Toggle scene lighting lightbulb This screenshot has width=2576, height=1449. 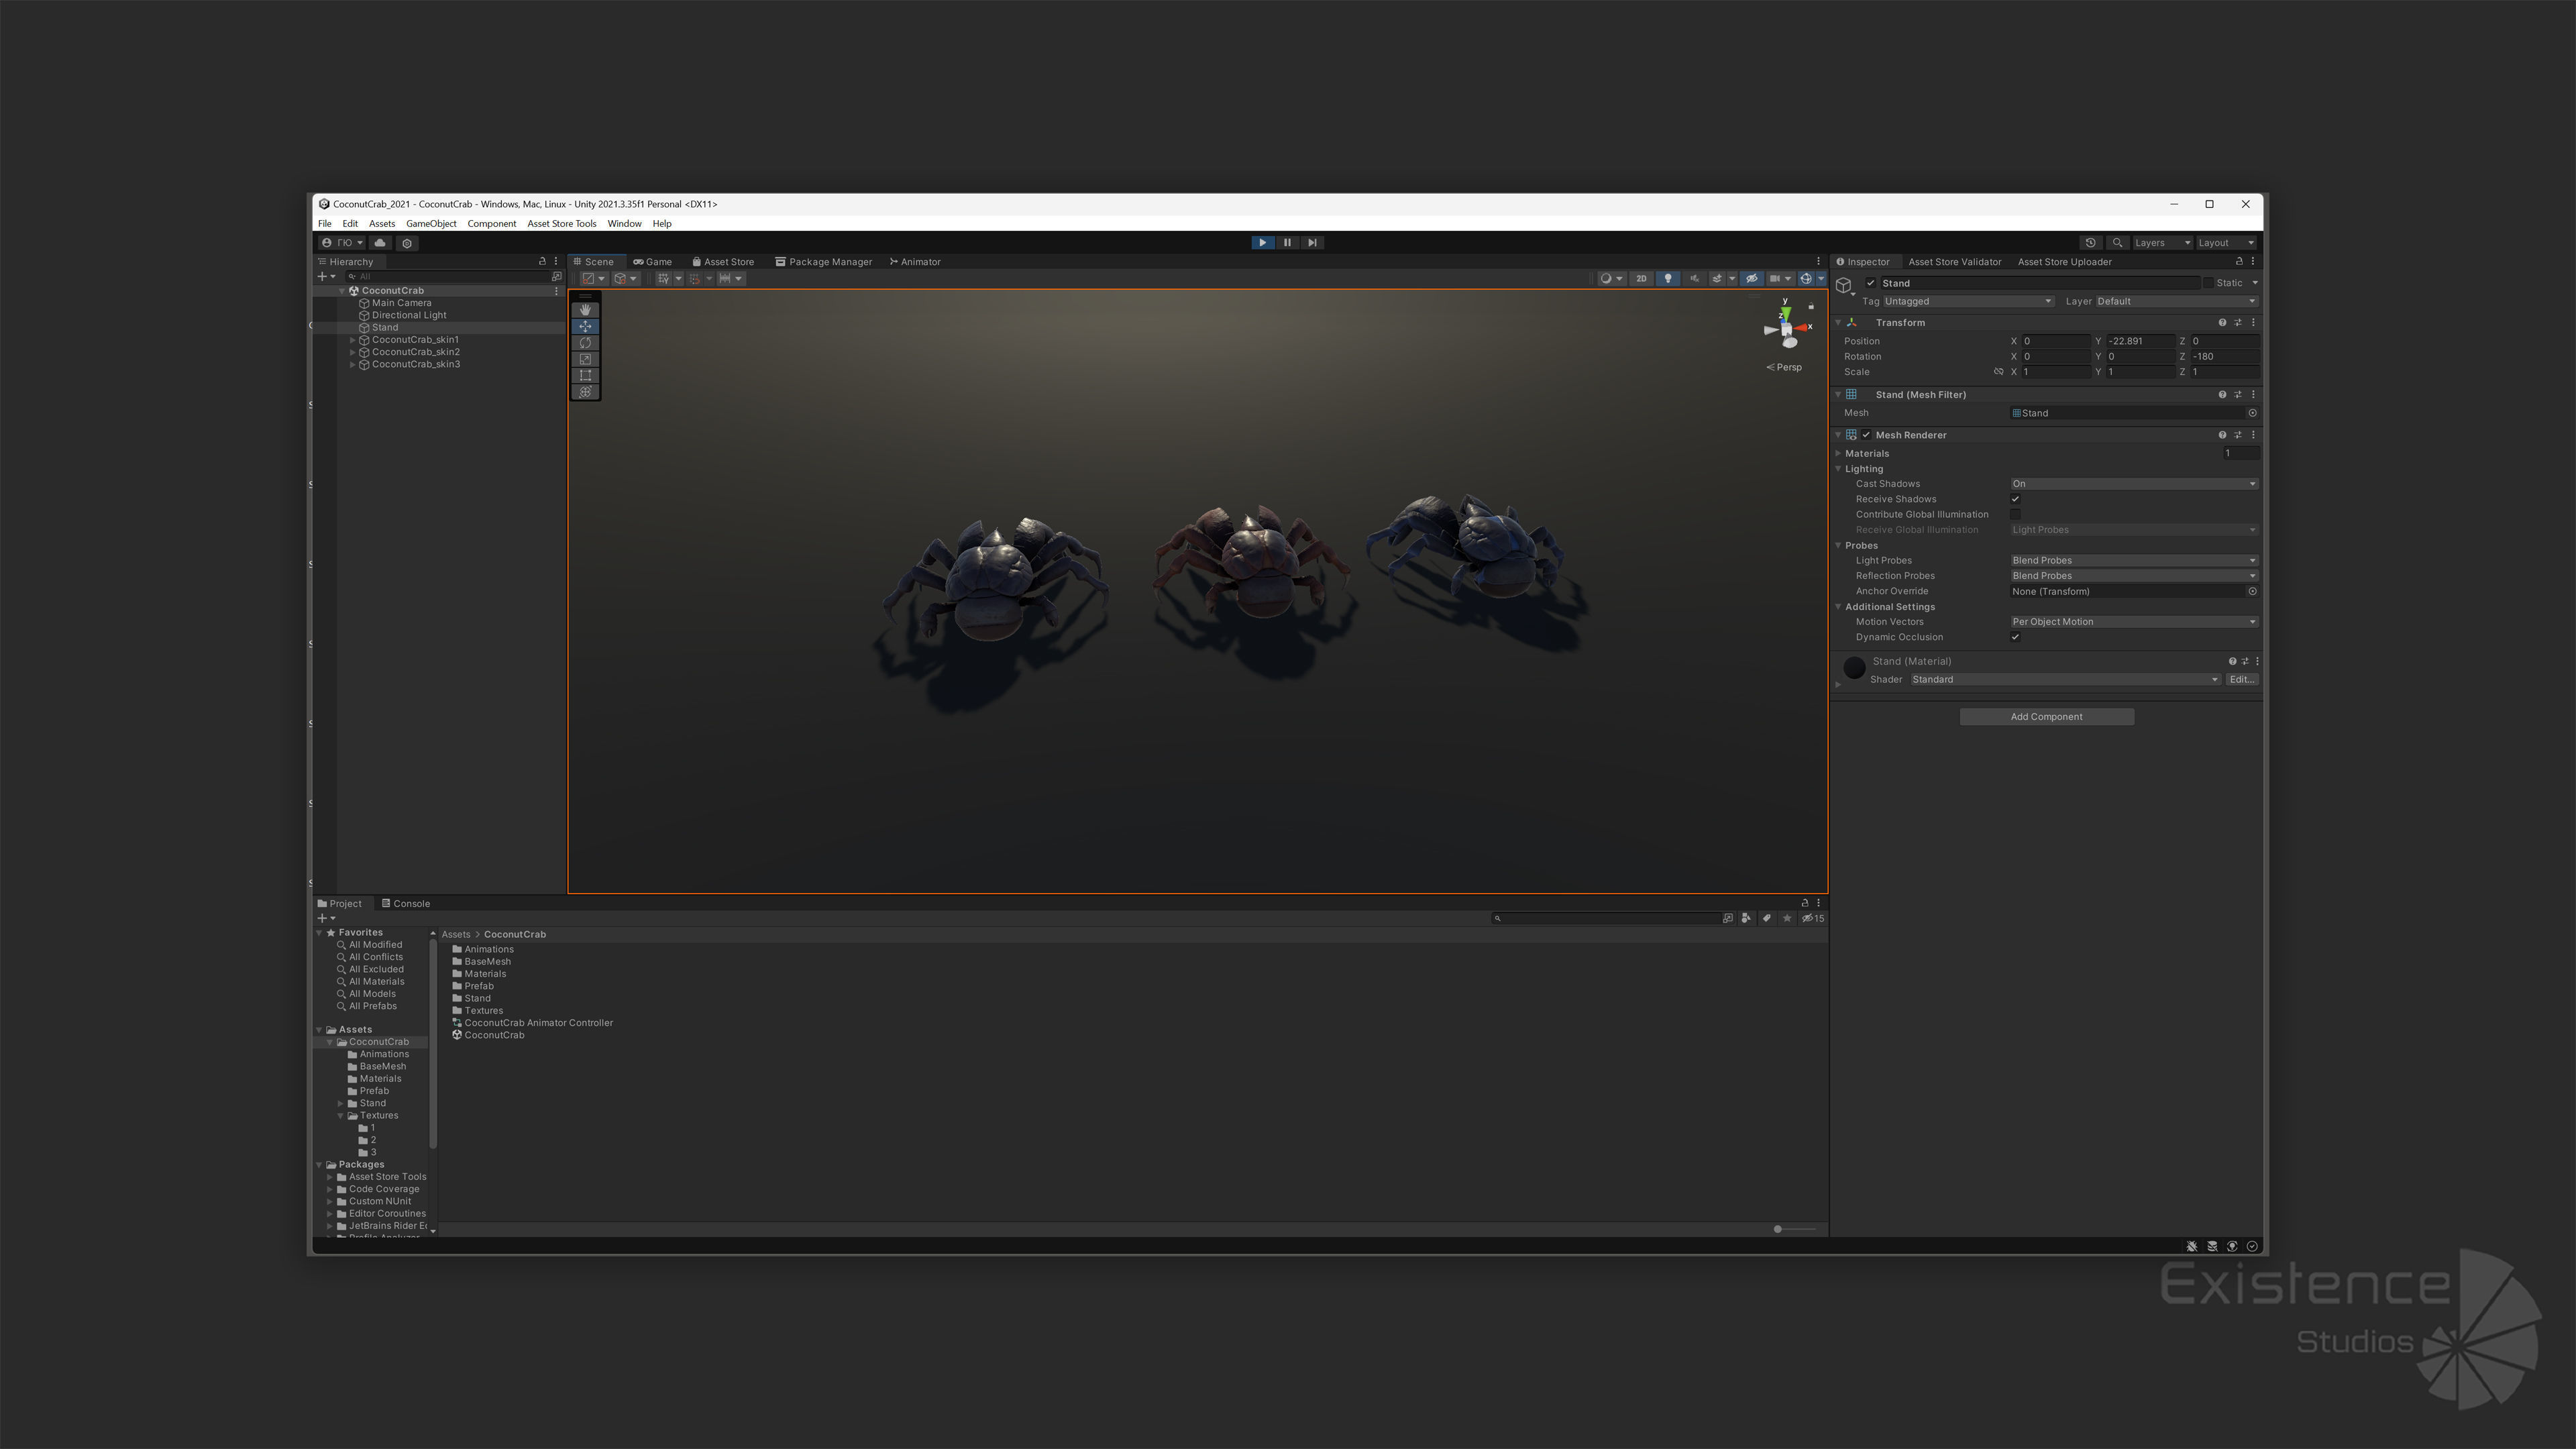[x=1667, y=279]
